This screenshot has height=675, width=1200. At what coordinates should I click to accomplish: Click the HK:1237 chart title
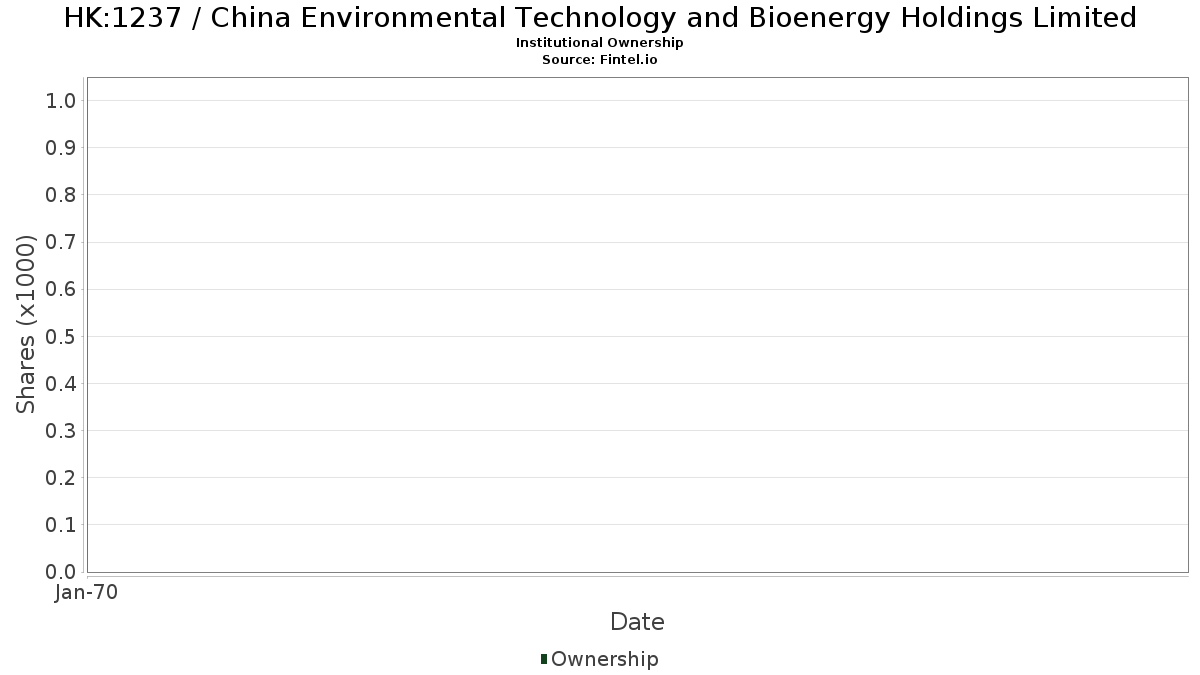pyautogui.click(x=600, y=18)
